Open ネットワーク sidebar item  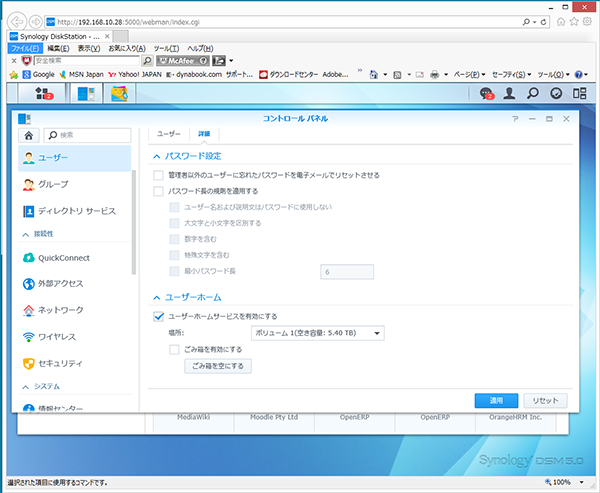pos(75,310)
